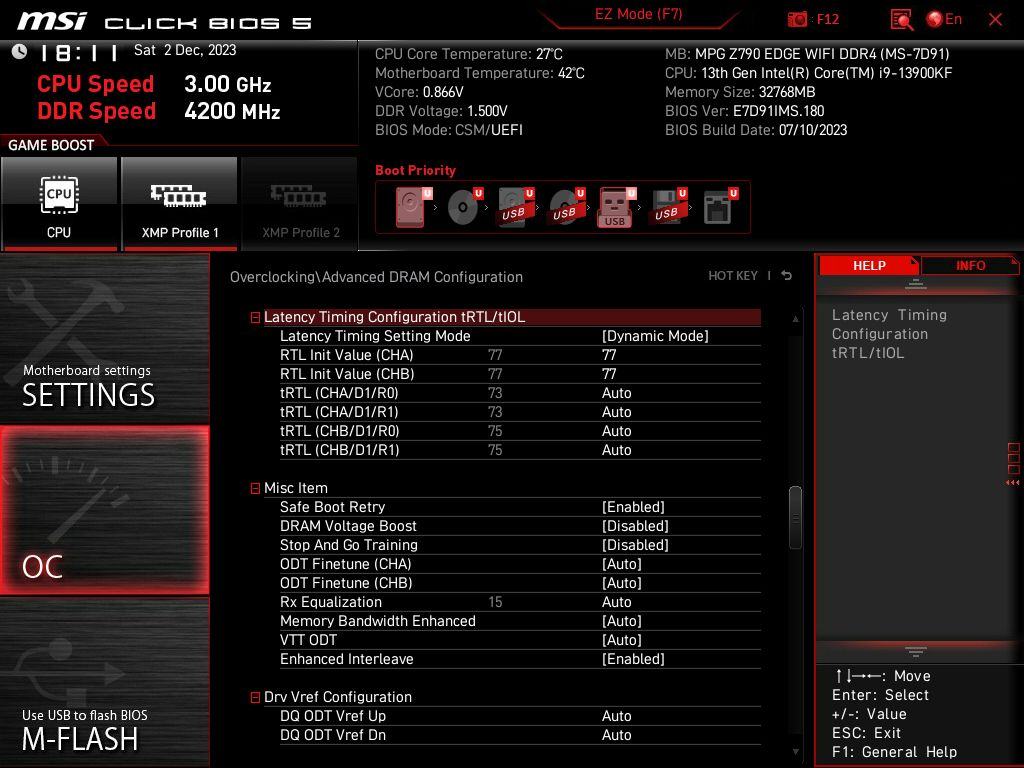Click scrollbar up arrow in settings list
This screenshot has width=1024, height=768.
(795, 319)
